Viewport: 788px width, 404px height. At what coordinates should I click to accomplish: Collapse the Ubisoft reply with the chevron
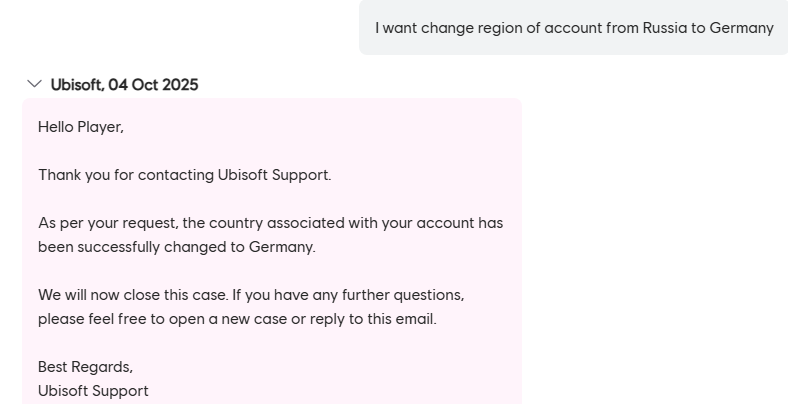pyautogui.click(x=34, y=84)
